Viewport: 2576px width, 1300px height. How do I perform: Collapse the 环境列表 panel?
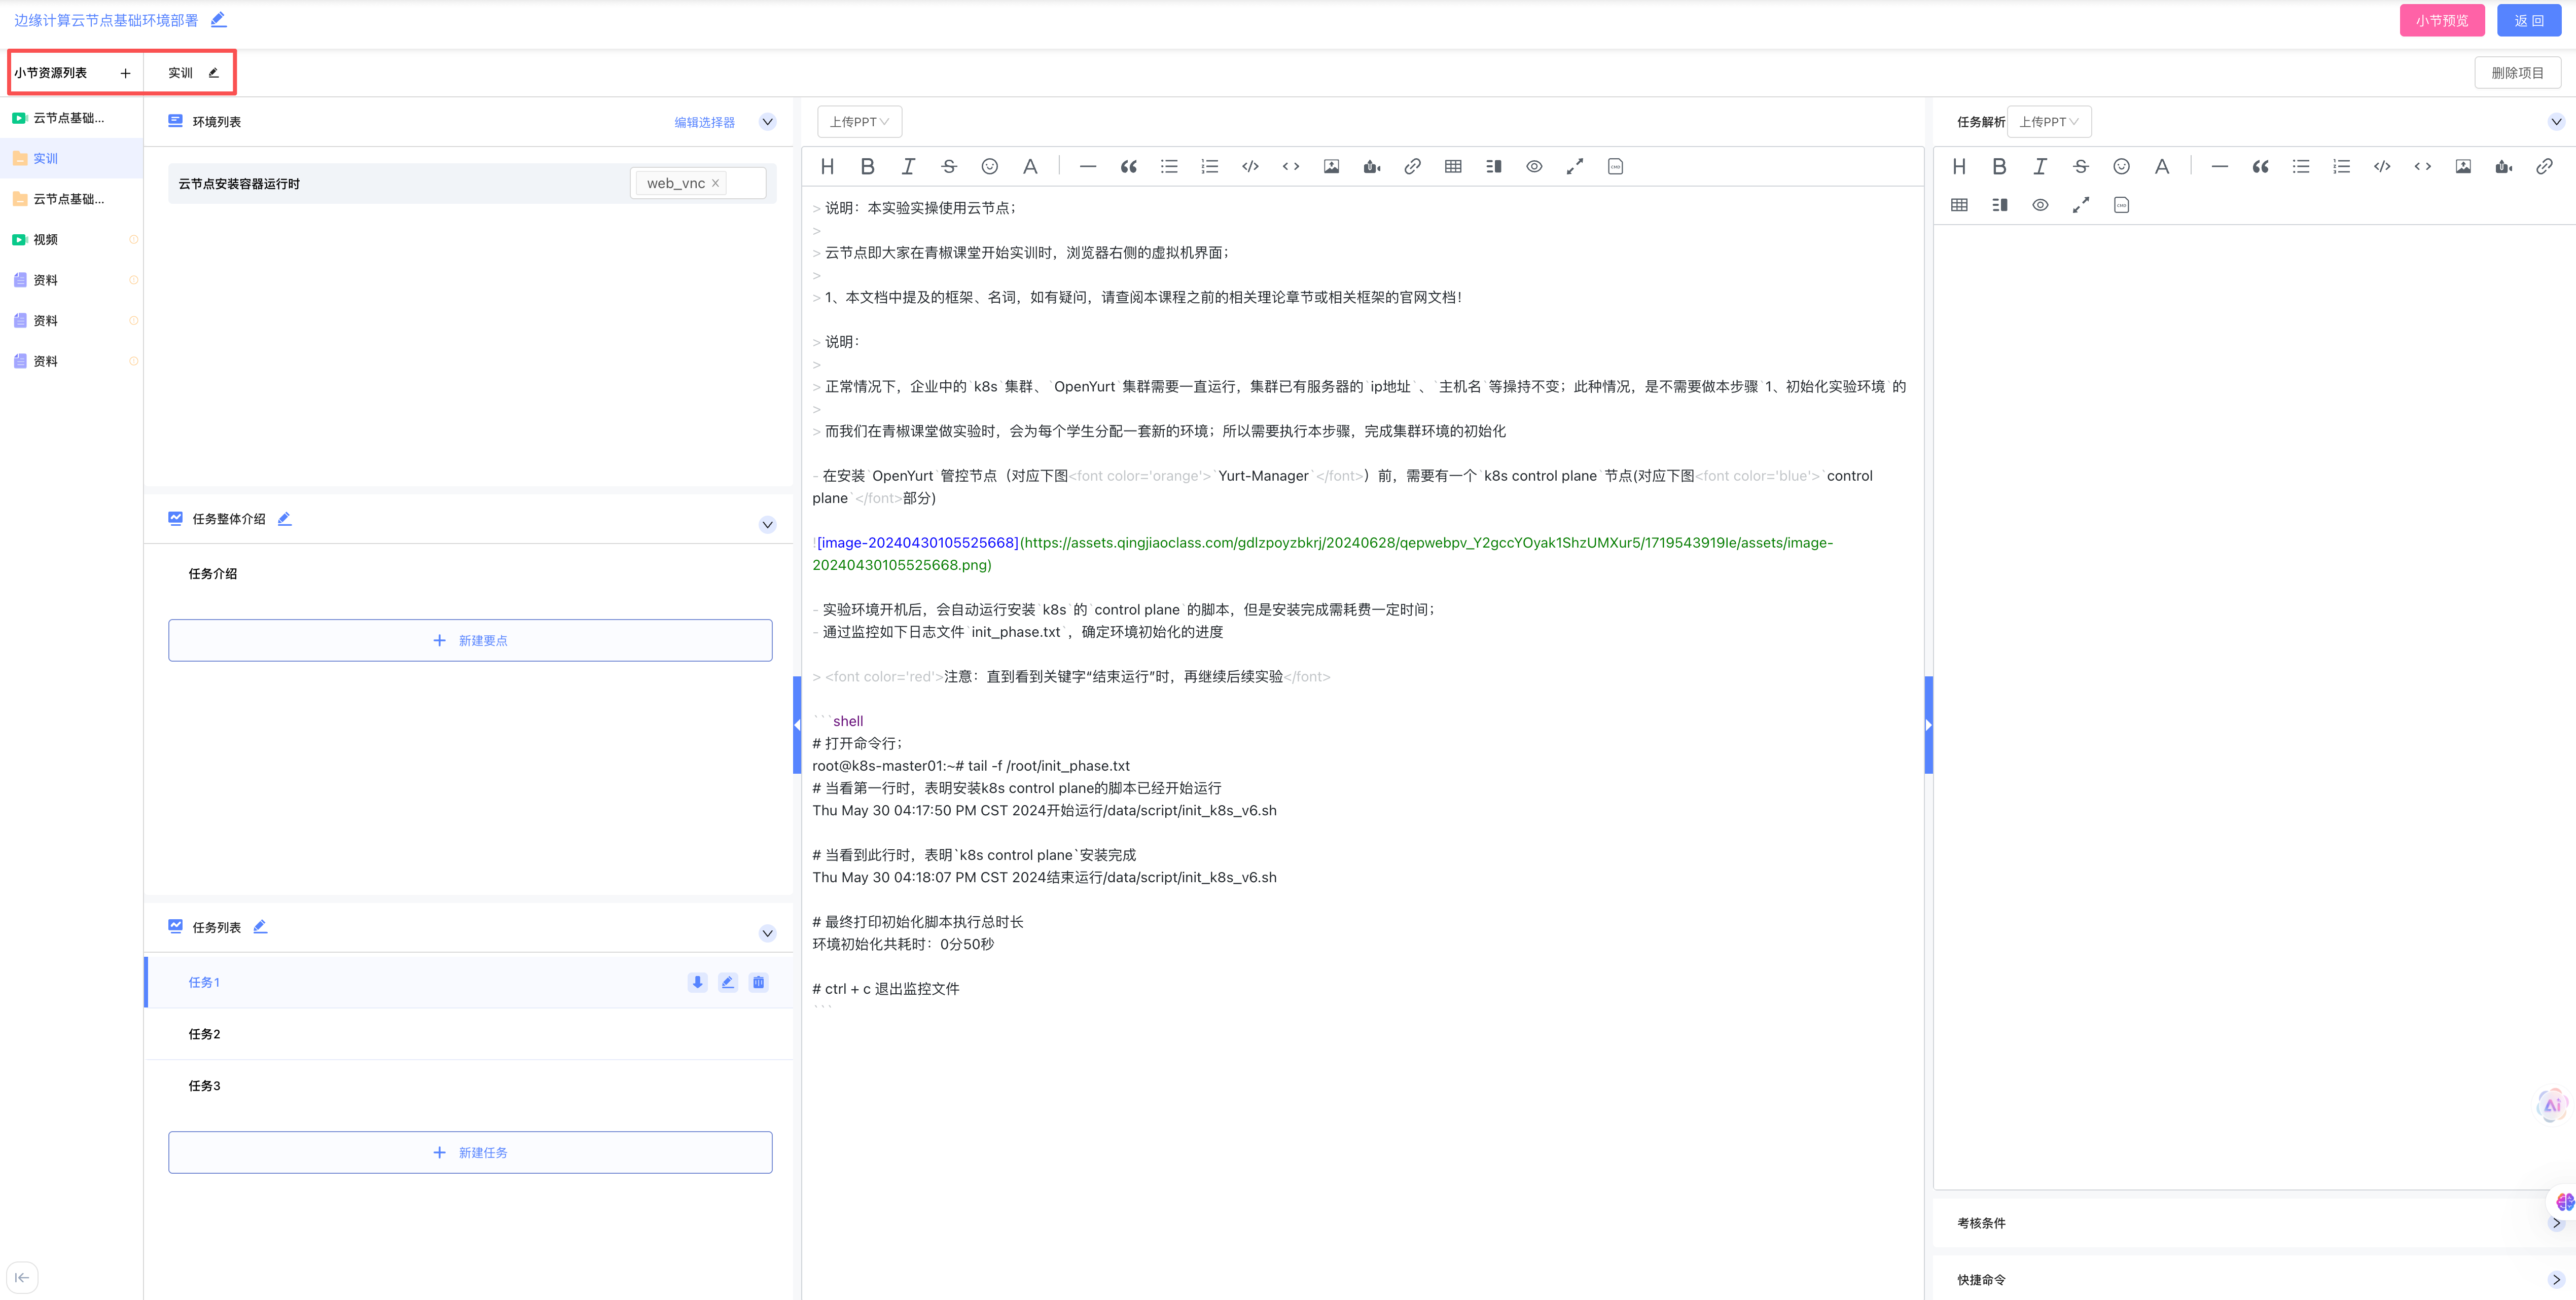767,121
